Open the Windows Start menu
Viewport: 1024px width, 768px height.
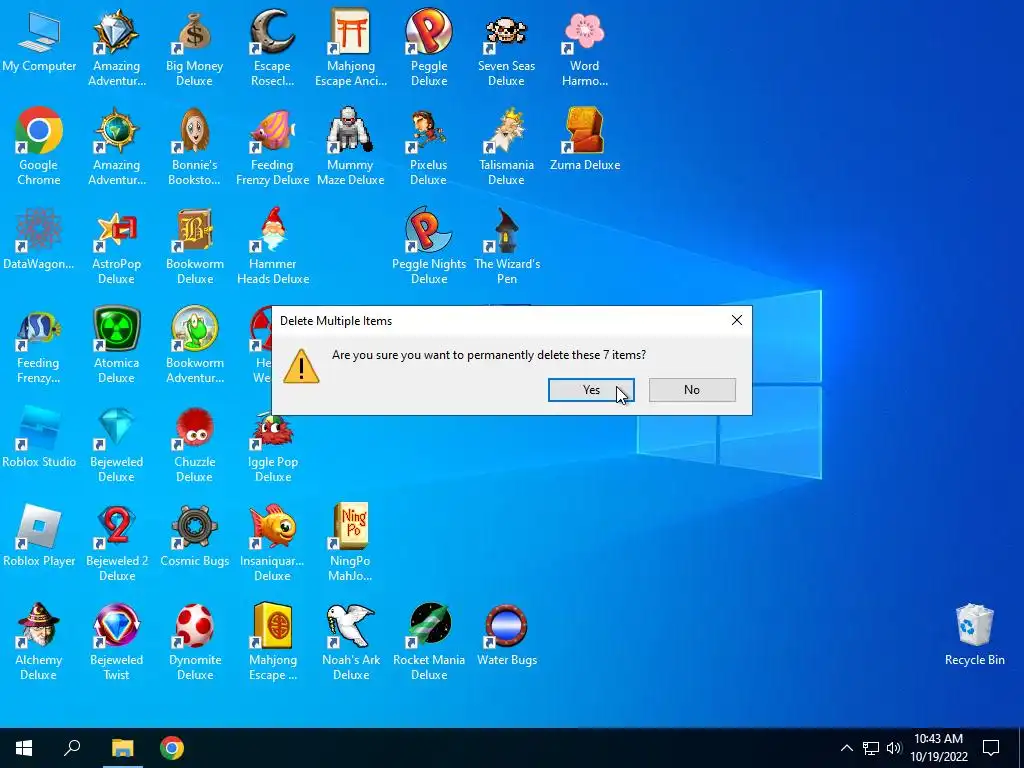pyautogui.click(x=24, y=748)
